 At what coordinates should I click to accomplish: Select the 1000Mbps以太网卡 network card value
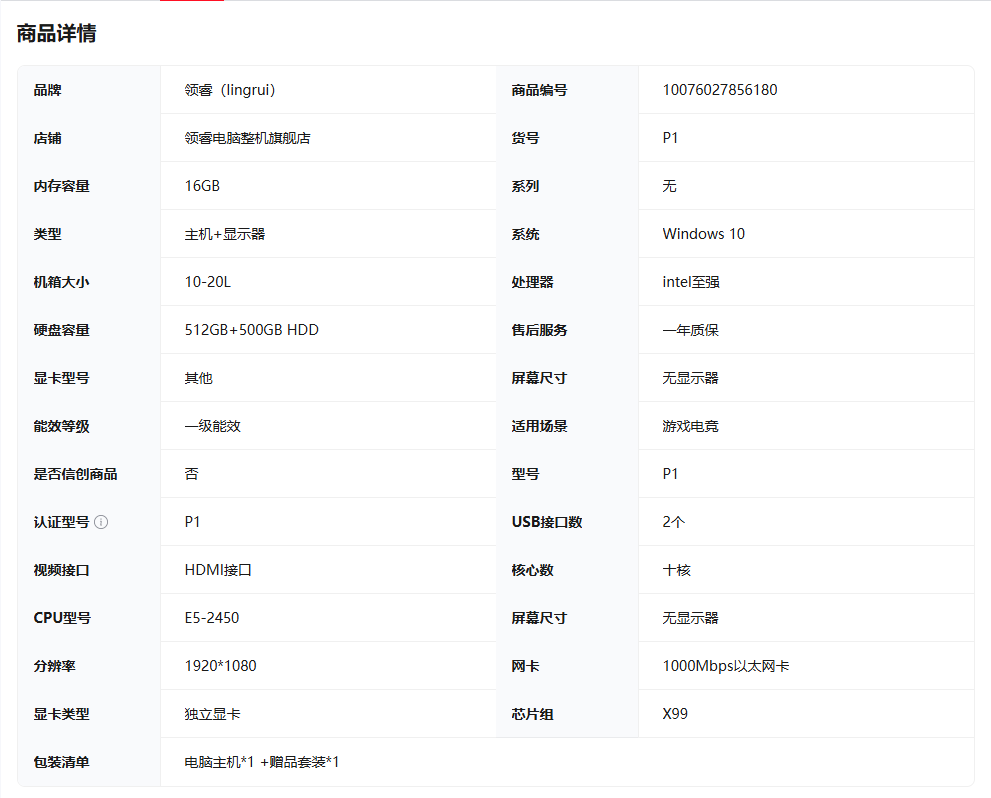[x=725, y=666]
